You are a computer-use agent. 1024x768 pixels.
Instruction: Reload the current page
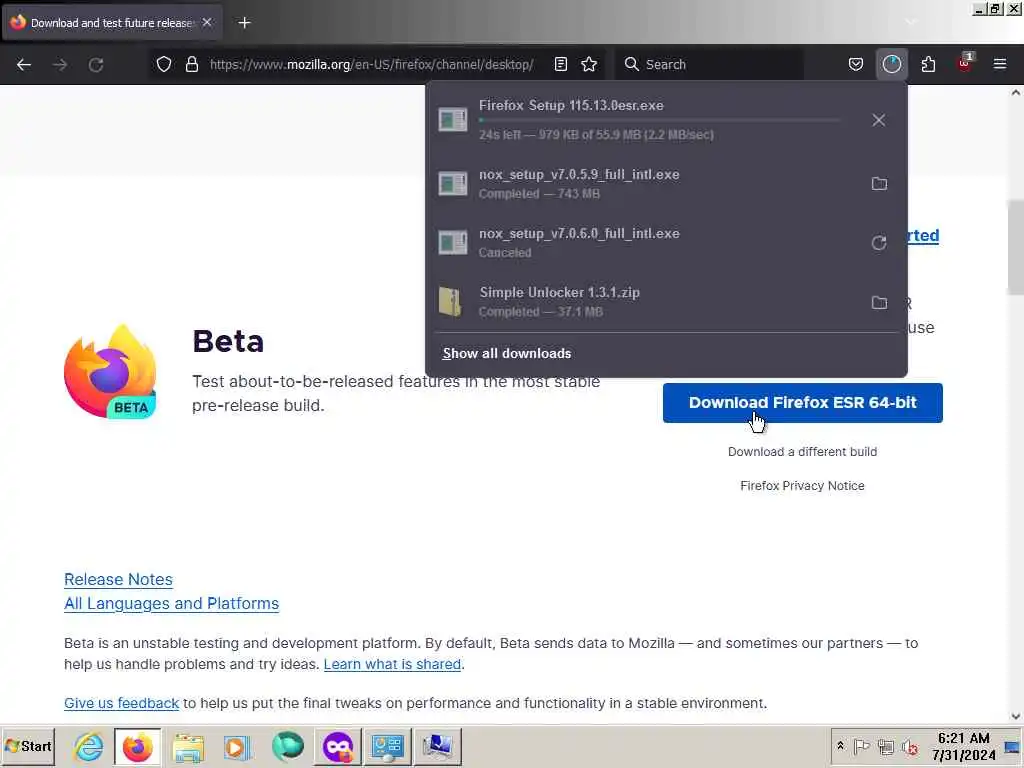(96, 65)
